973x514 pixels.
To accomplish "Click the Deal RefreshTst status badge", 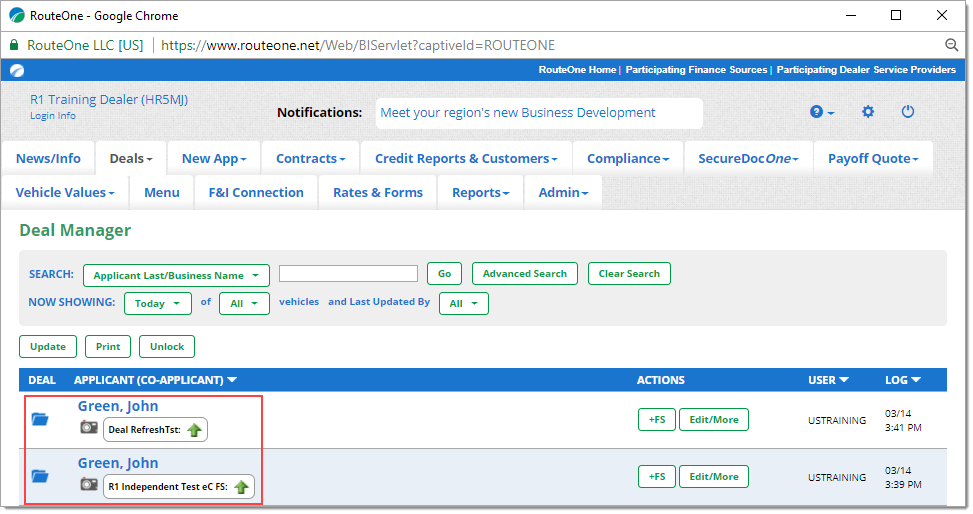I will pyautogui.click(x=155, y=430).
